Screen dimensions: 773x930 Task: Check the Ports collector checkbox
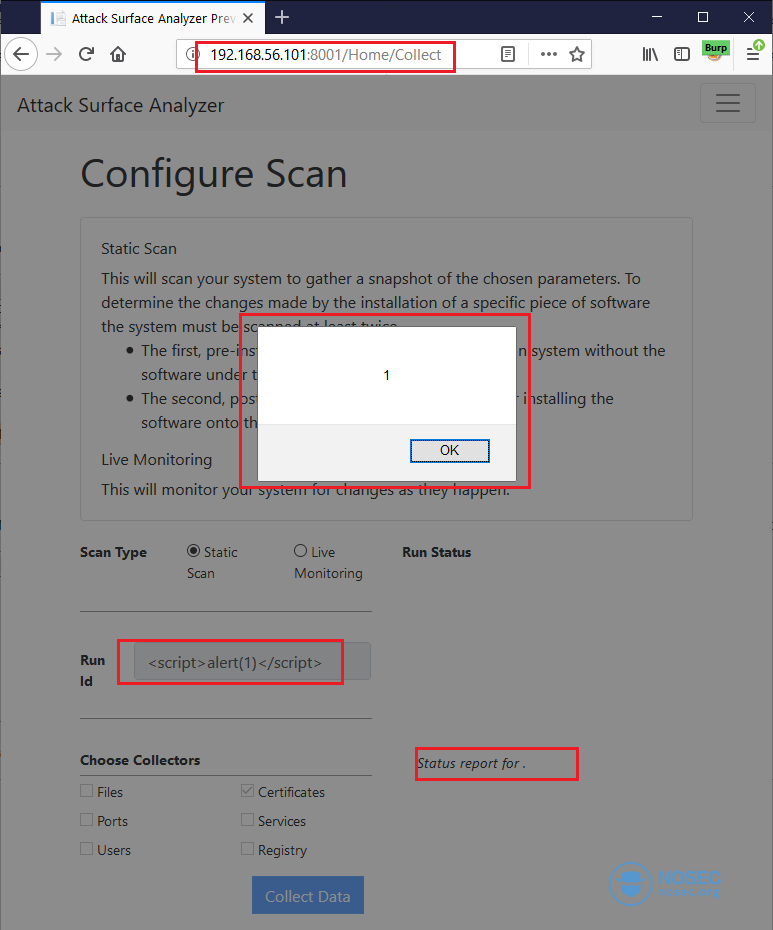(x=87, y=820)
